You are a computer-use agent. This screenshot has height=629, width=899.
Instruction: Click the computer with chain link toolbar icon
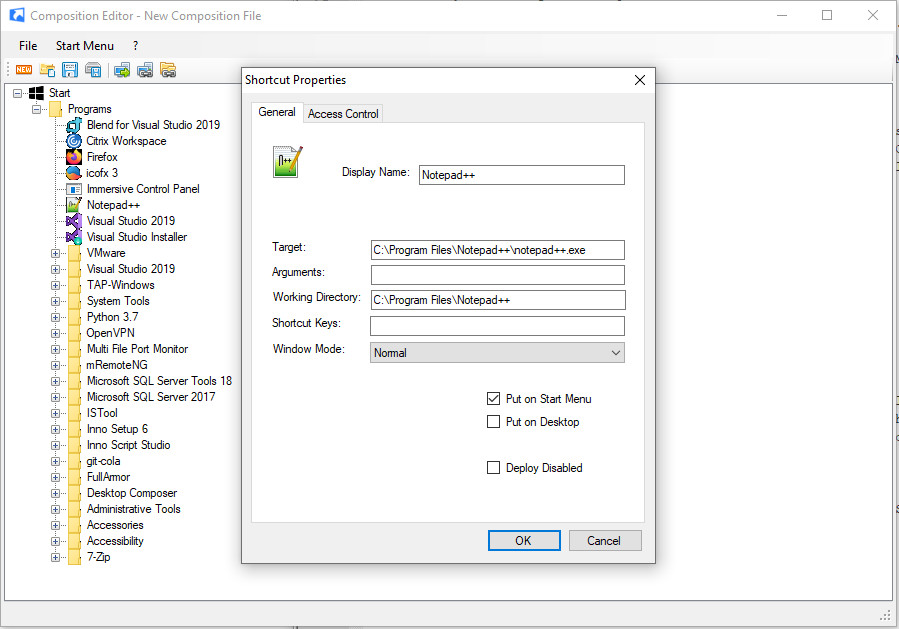click(x=145, y=70)
